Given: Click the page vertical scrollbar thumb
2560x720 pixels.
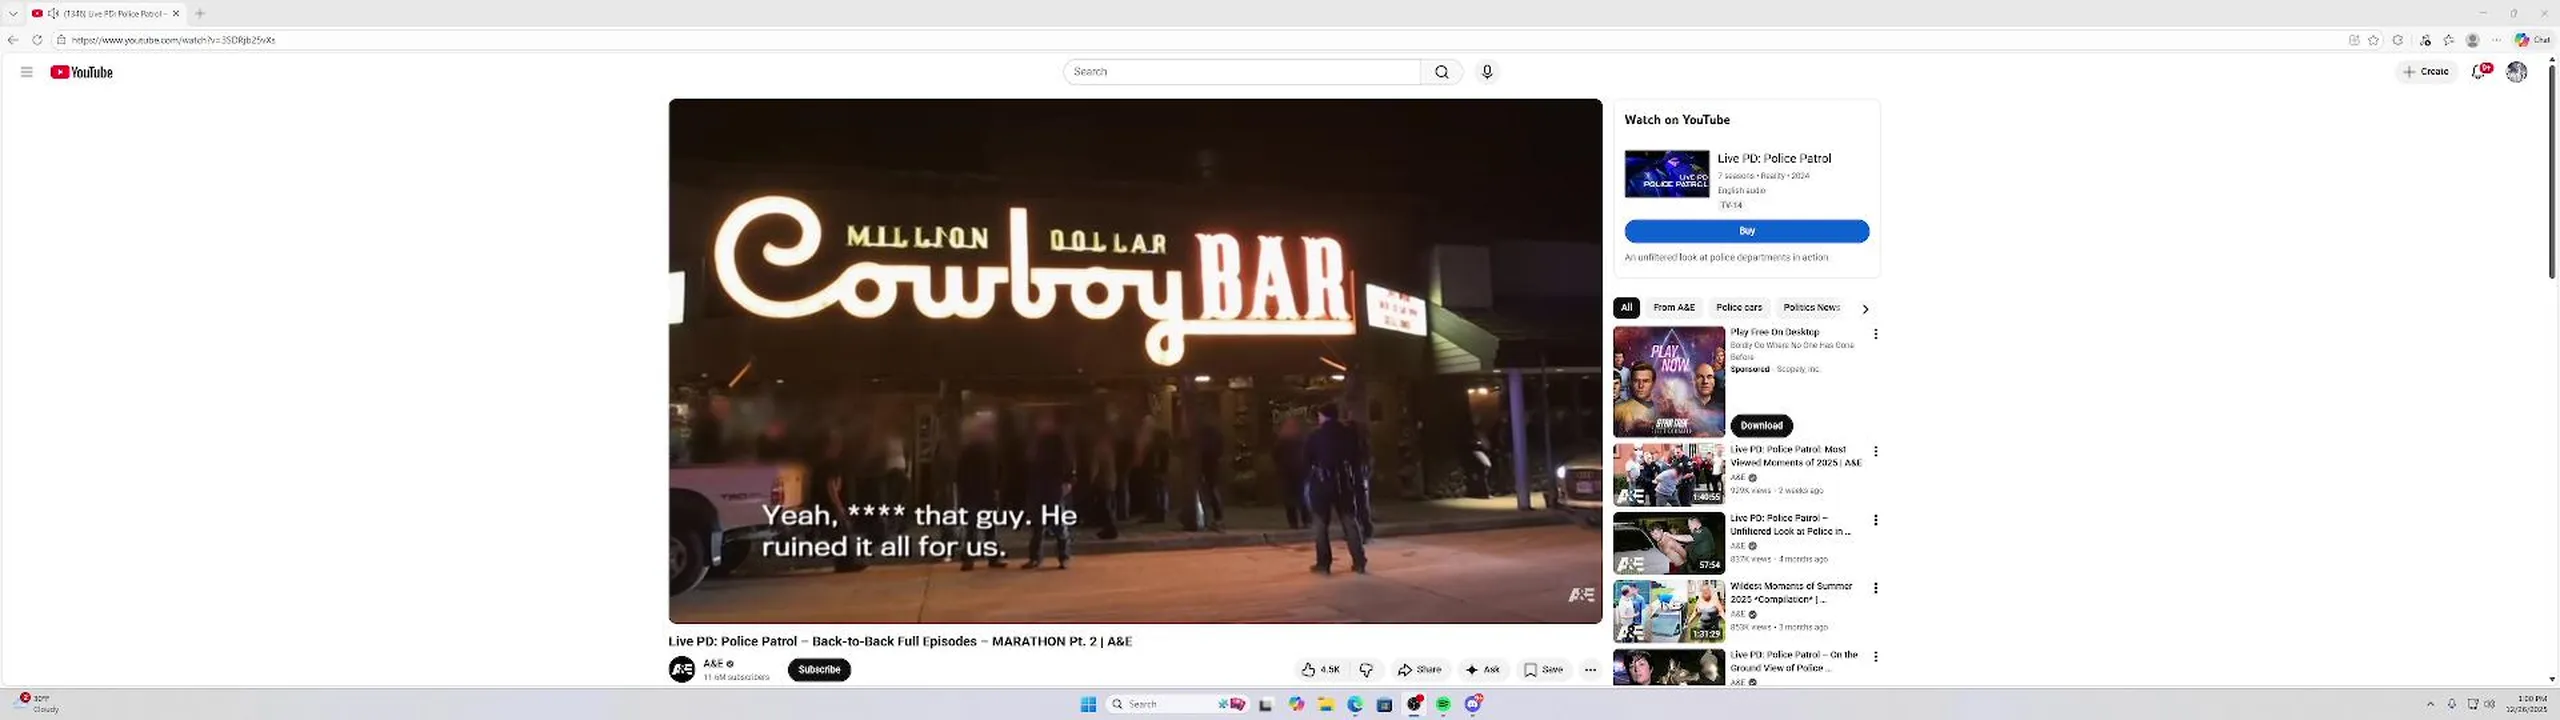Looking at the screenshot, I should click(x=2552, y=170).
